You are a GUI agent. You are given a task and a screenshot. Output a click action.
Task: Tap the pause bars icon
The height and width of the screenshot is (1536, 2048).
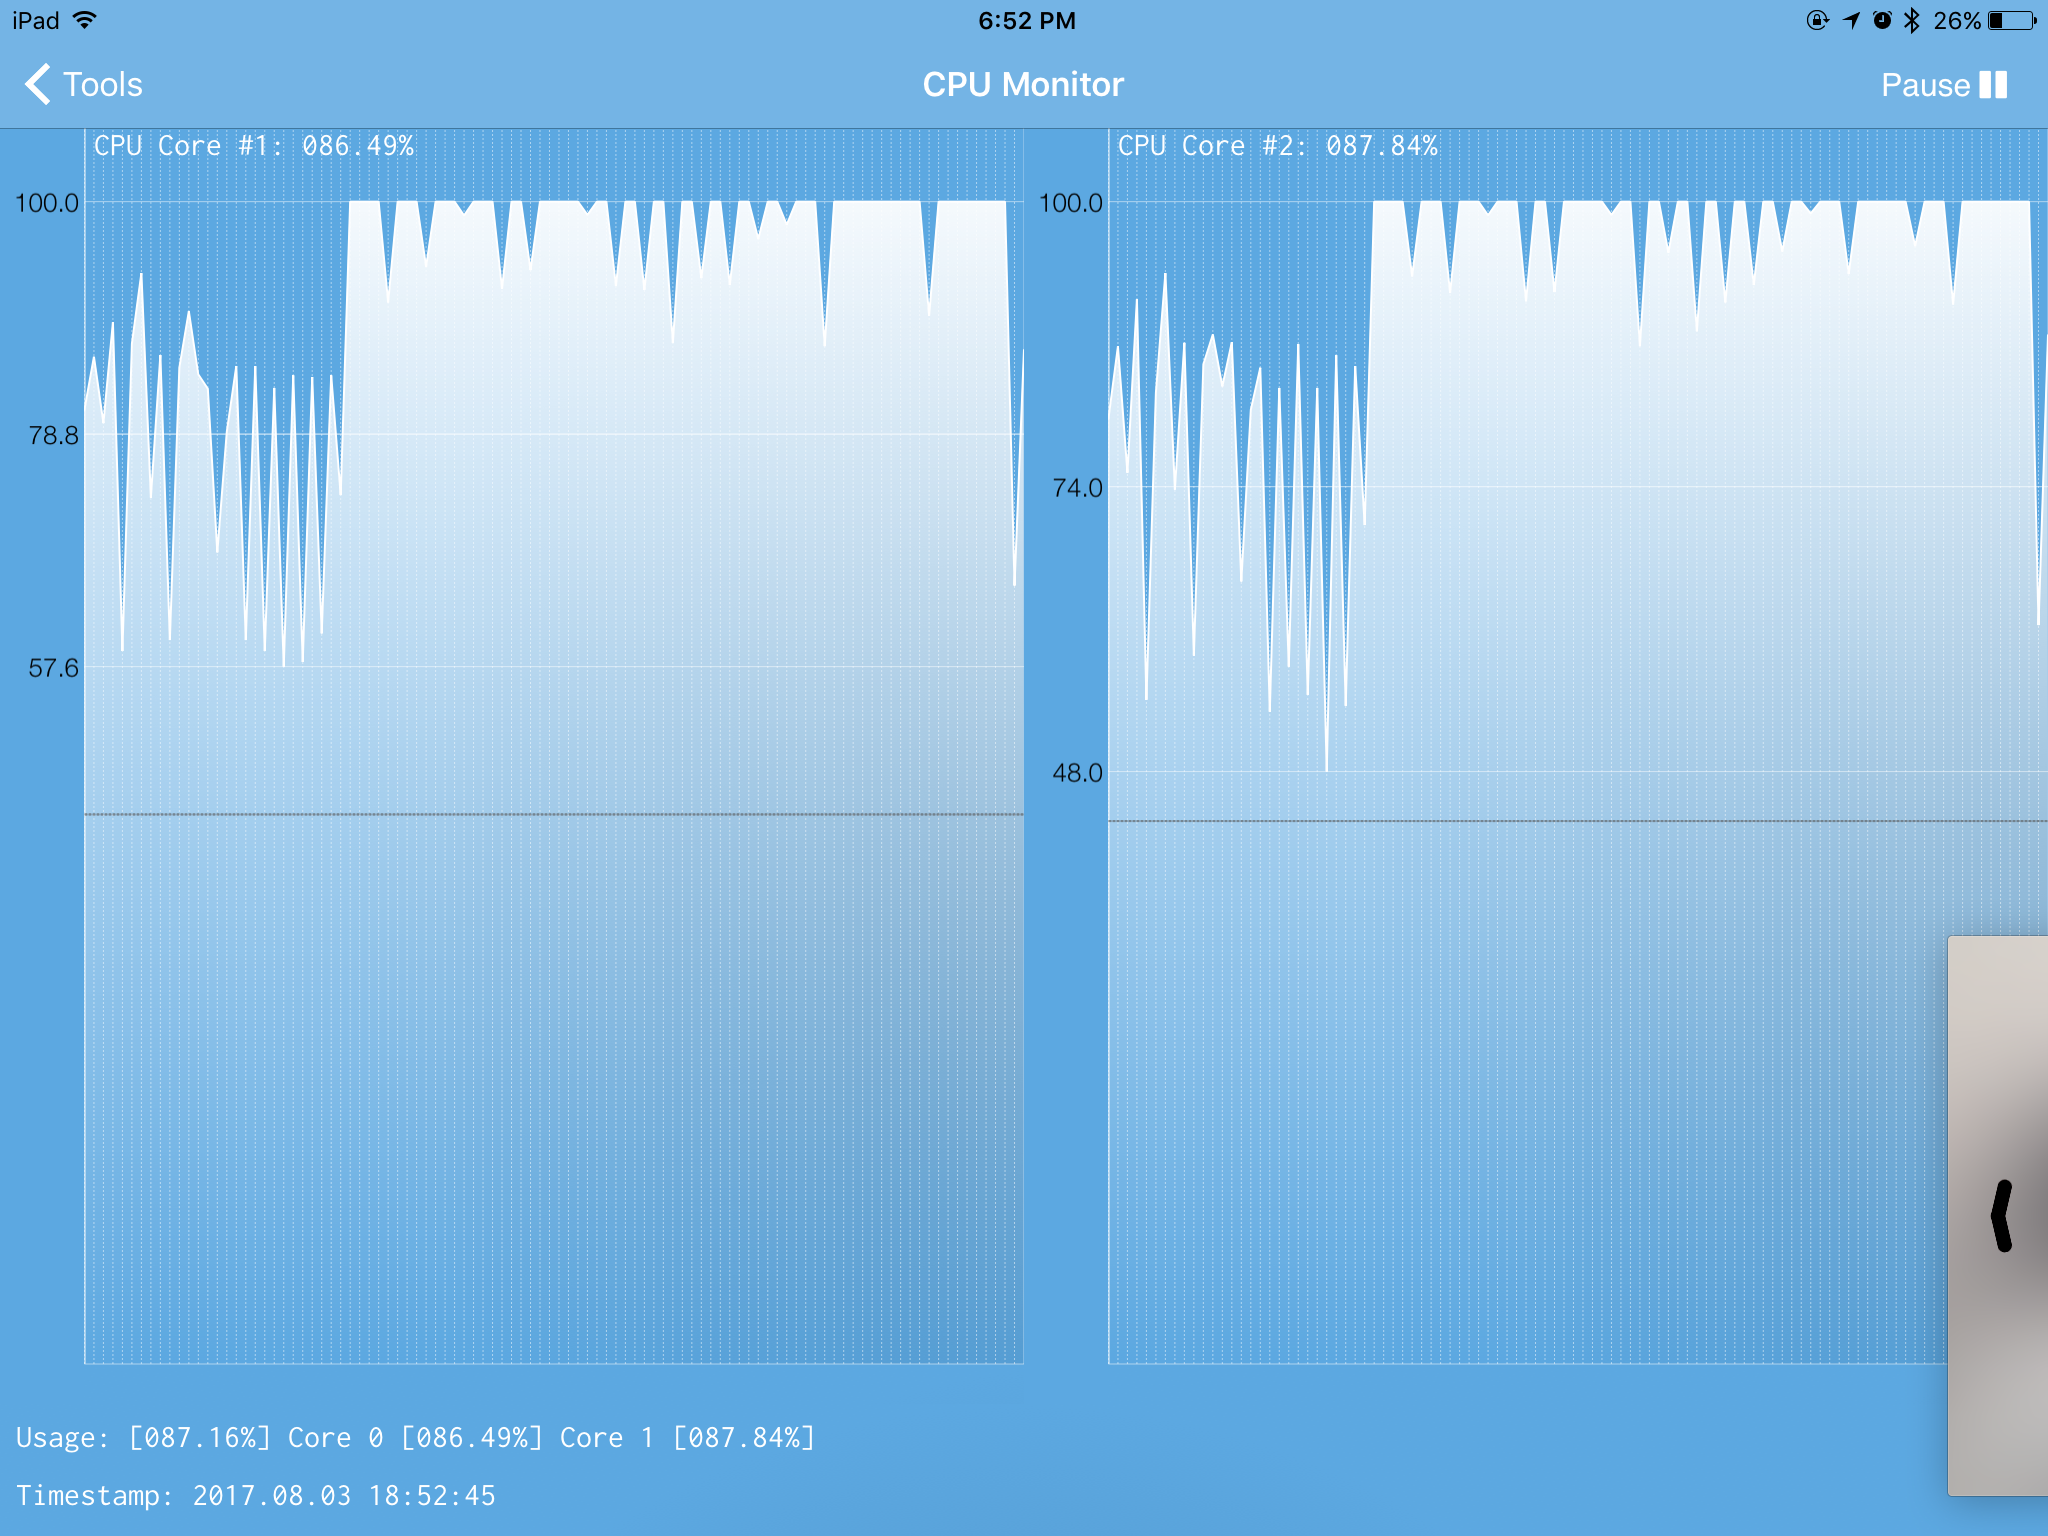pyautogui.click(x=1993, y=85)
